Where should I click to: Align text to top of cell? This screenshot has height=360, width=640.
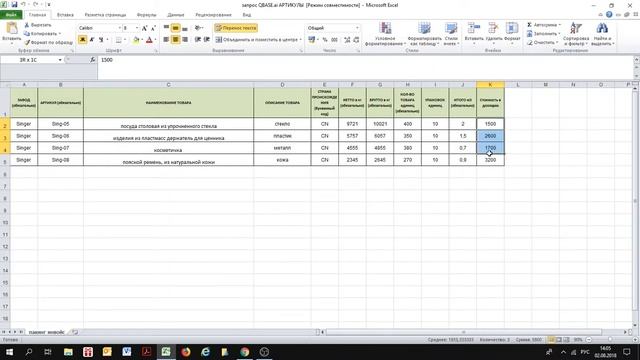(x=166, y=28)
